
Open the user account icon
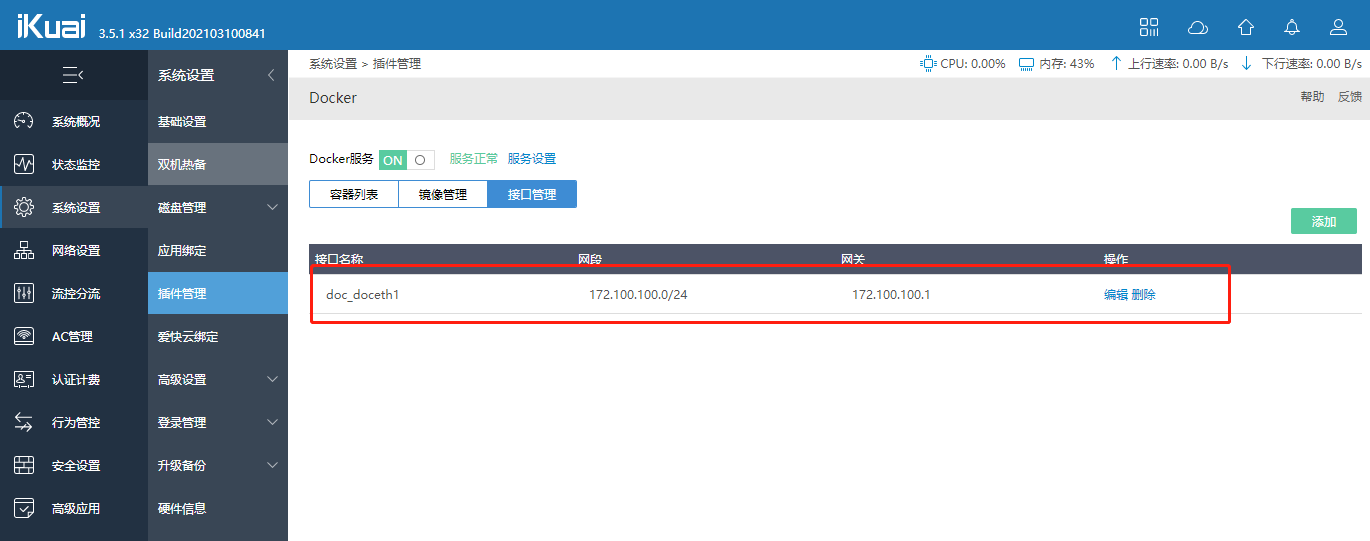click(1338, 27)
